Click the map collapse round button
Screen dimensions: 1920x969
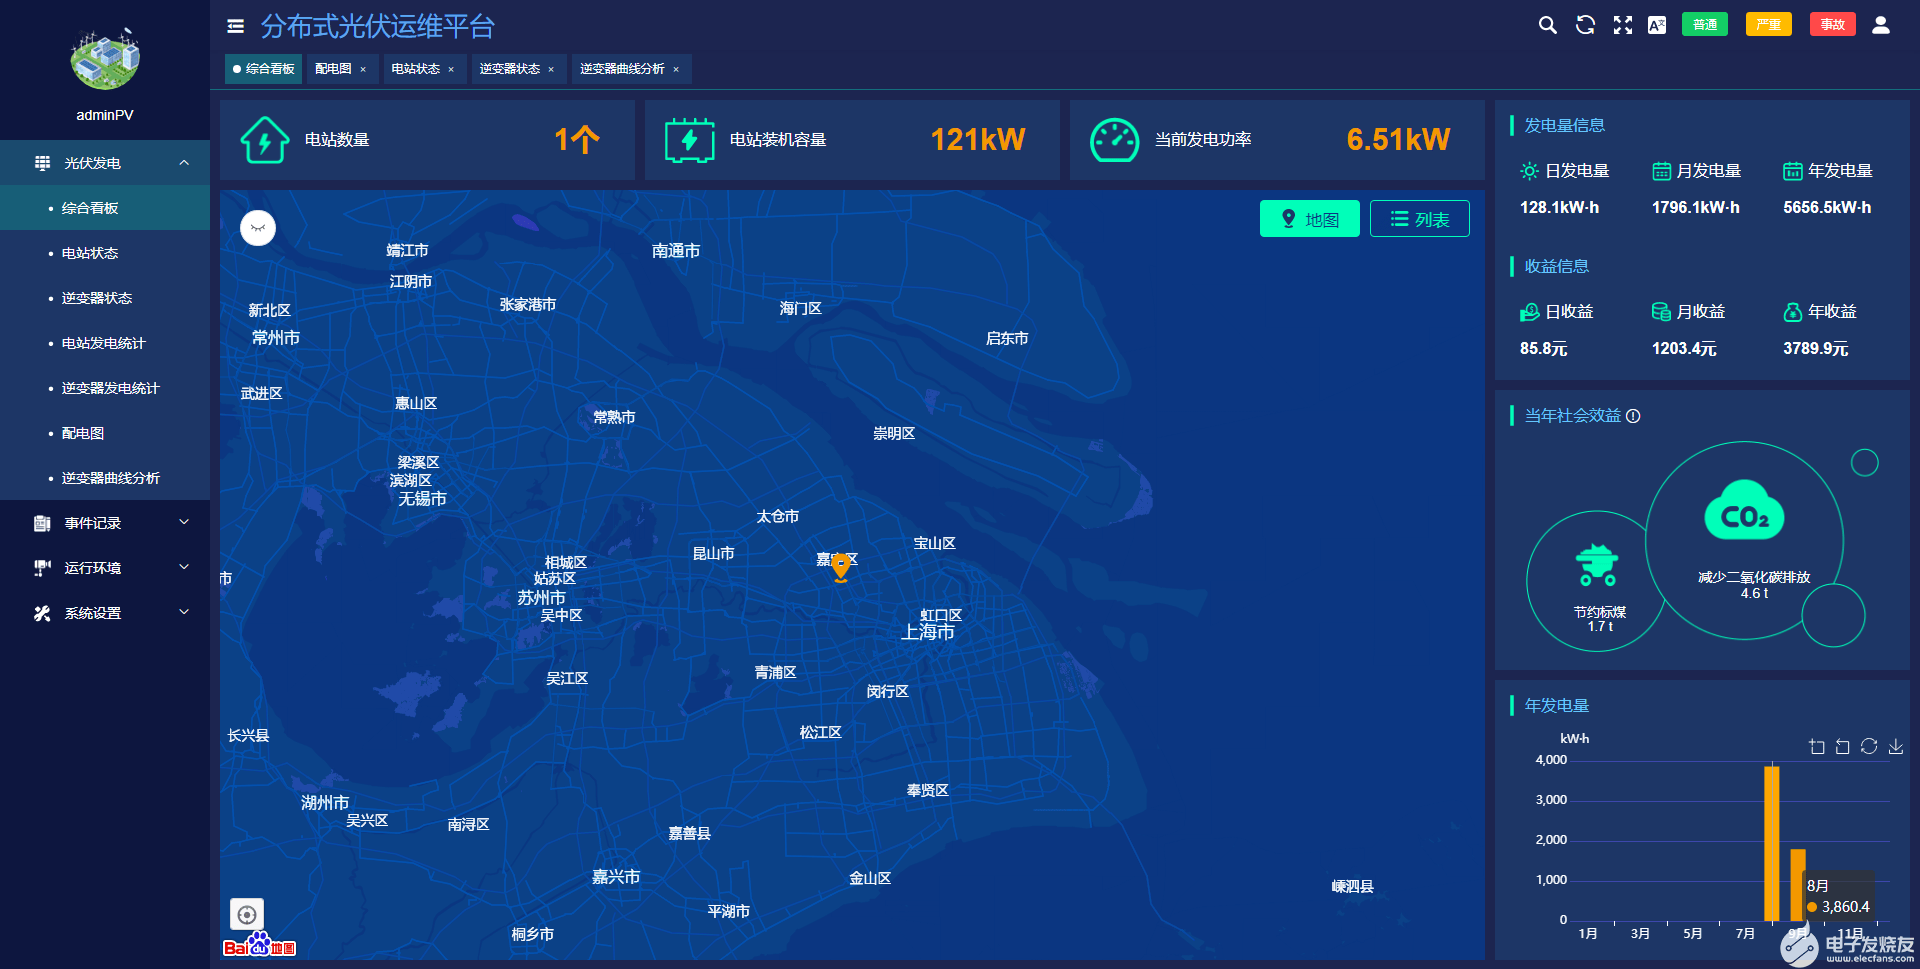(x=258, y=228)
